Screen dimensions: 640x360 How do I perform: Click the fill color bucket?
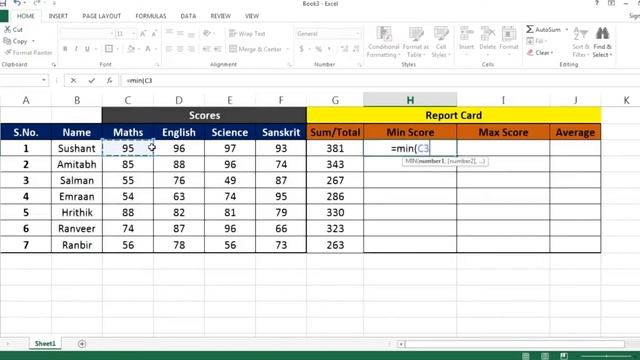point(131,49)
